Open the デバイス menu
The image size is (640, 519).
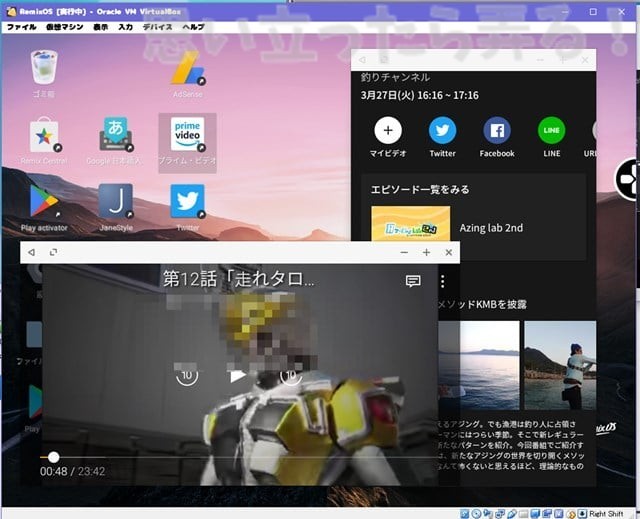[158, 27]
